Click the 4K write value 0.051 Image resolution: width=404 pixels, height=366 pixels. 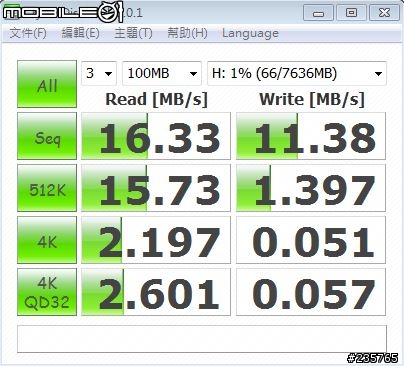point(311,240)
